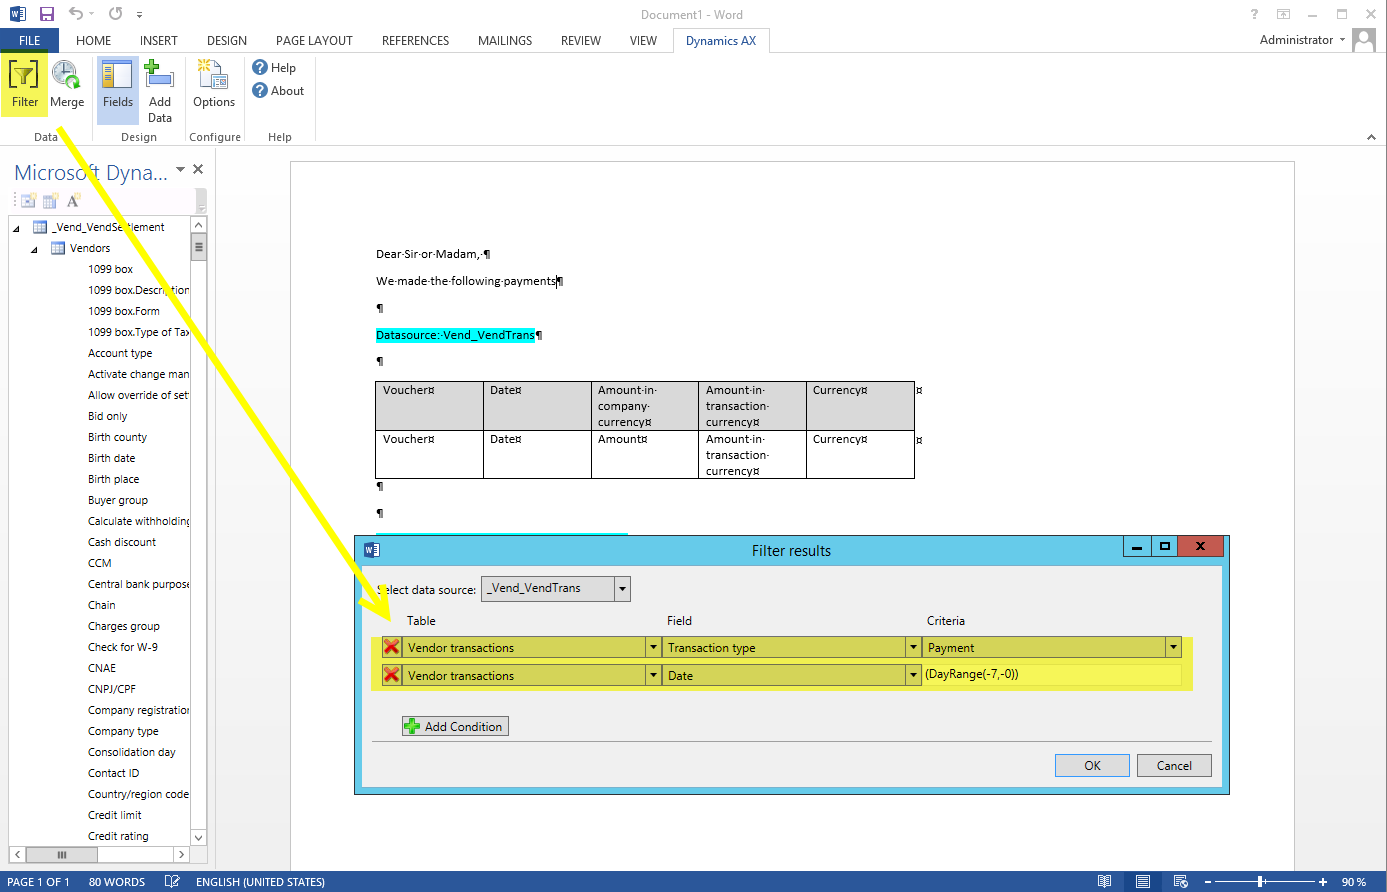Click the Save icon in quick access toolbar

click(47, 14)
